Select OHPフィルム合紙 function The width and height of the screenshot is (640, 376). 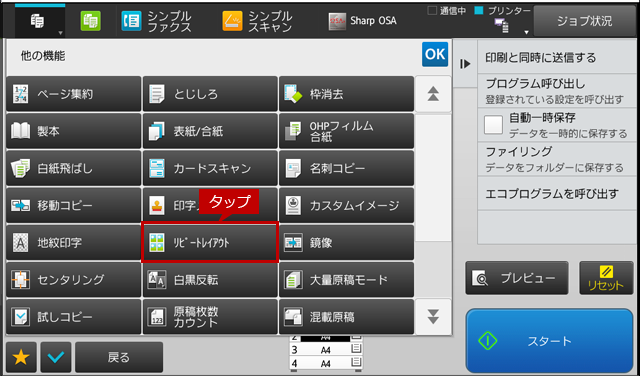[x=347, y=131]
